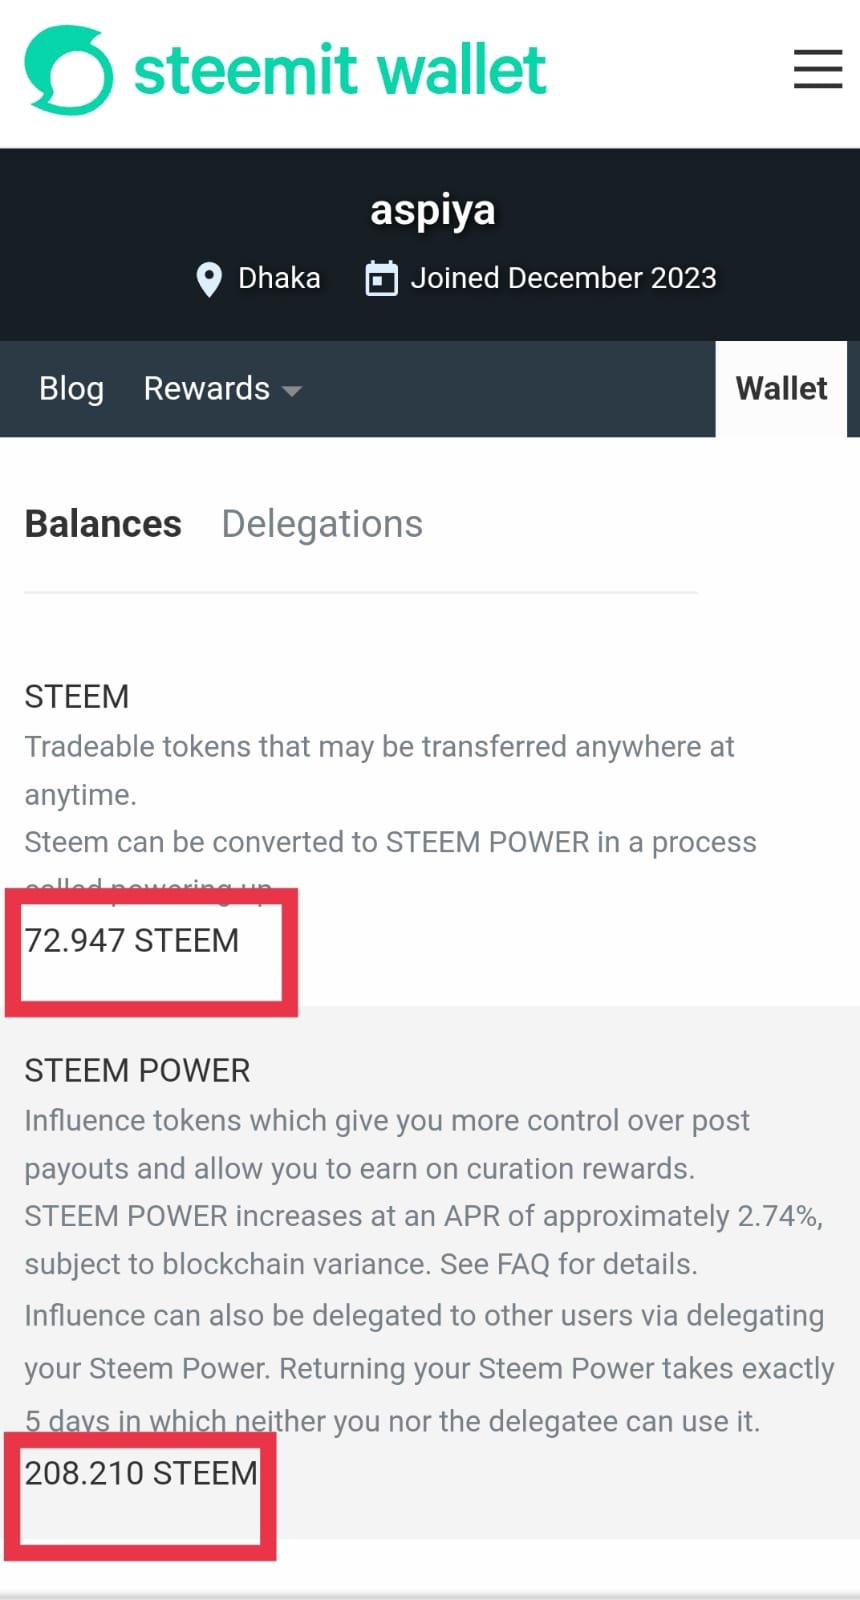This screenshot has height=1600, width=860.
Task: Click the calendar icon beside the join date
Action: (381, 279)
